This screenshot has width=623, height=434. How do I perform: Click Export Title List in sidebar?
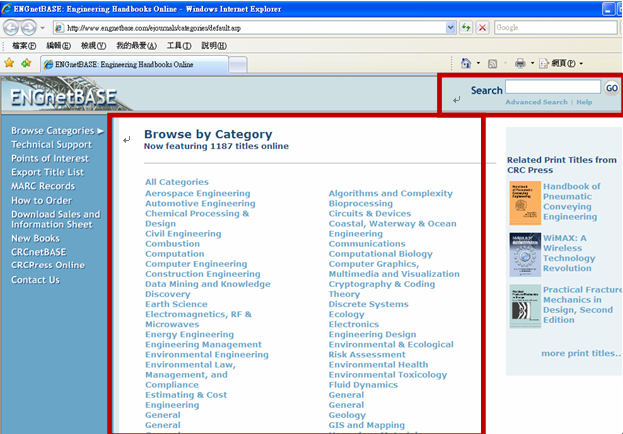pos(48,172)
